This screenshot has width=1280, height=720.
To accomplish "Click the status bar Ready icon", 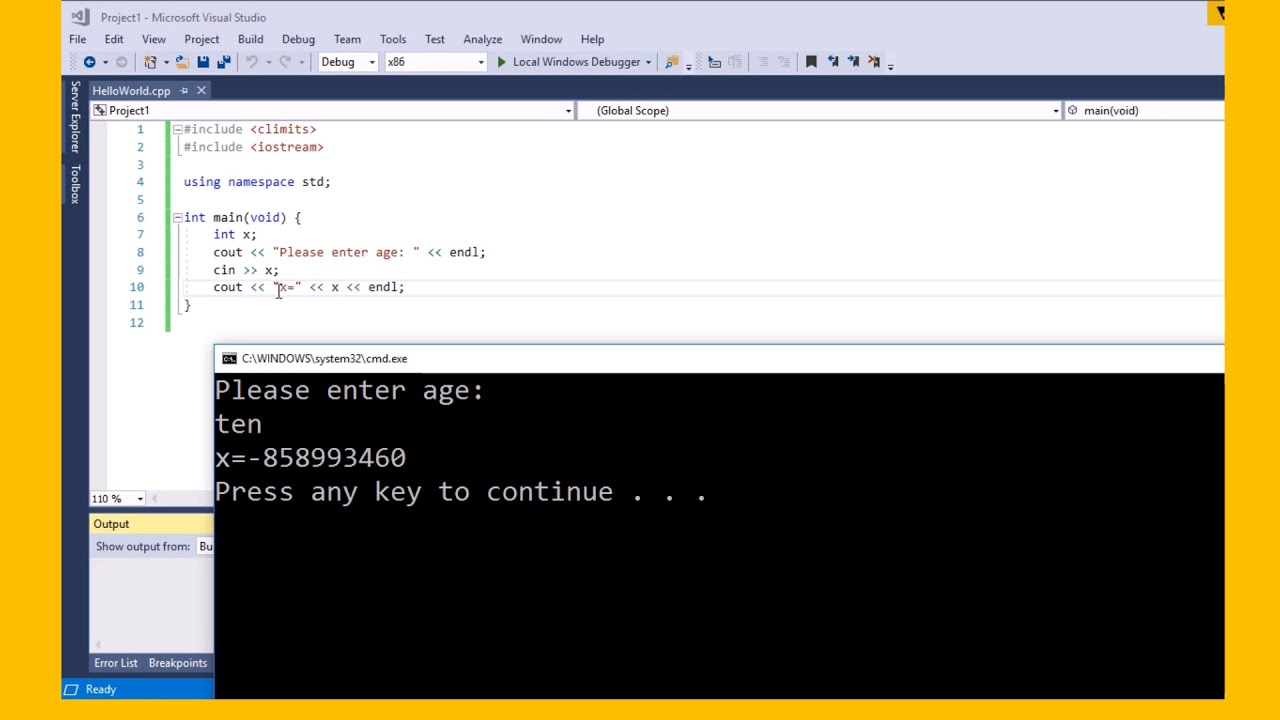I will [x=71, y=689].
